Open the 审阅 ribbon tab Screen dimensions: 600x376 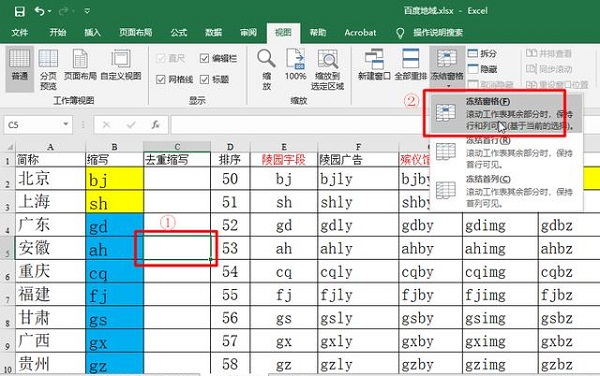(248, 33)
